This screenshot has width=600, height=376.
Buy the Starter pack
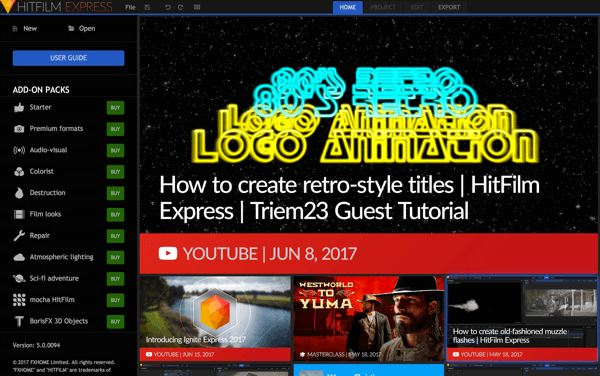[x=115, y=108]
